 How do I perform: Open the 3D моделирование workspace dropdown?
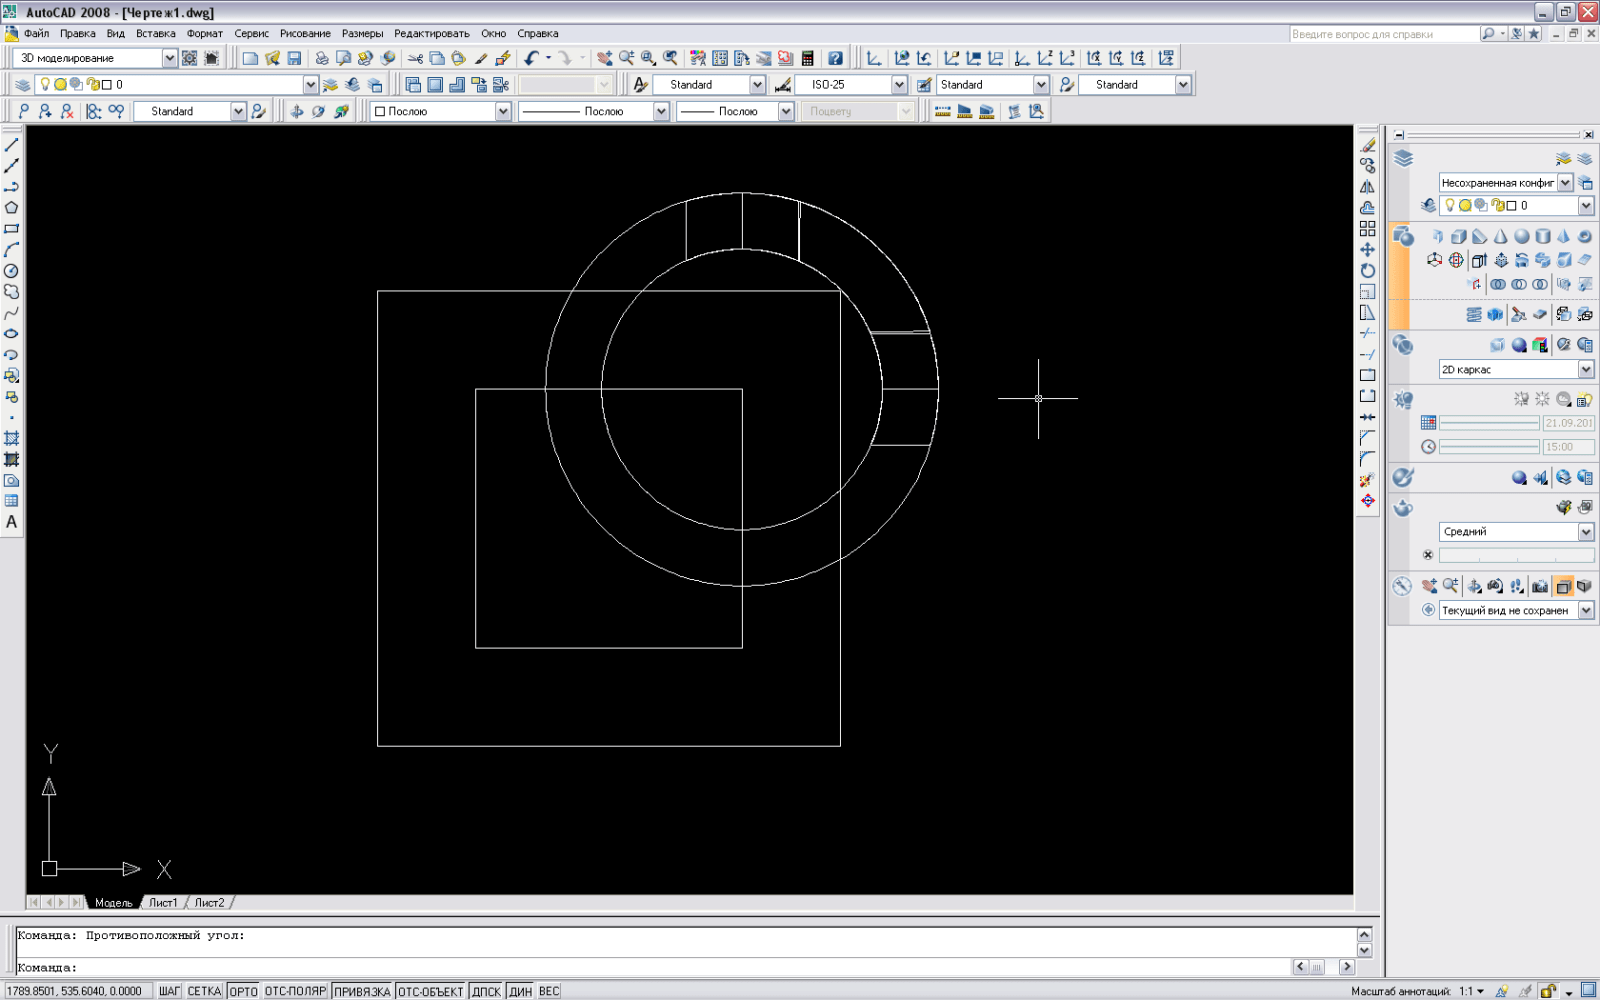[169, 58]
